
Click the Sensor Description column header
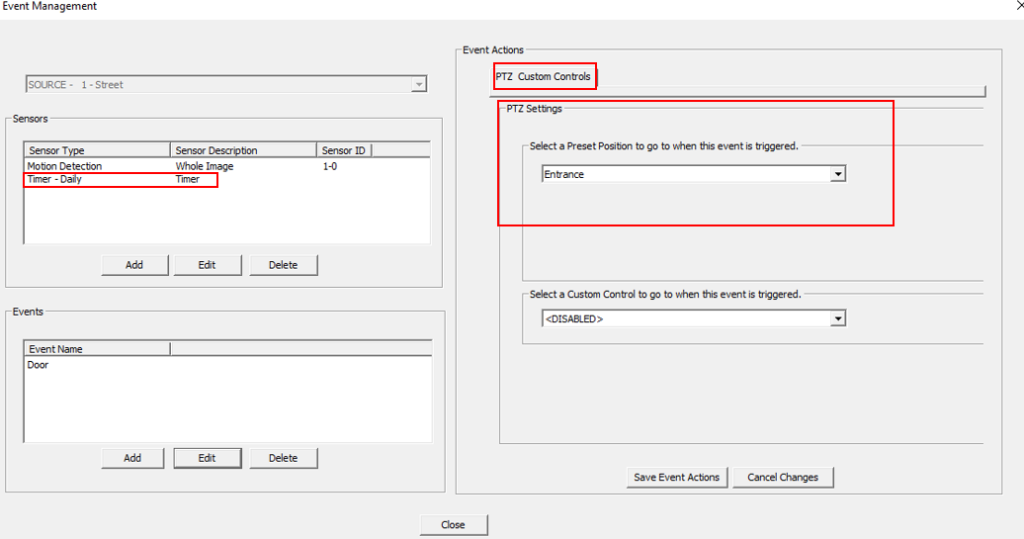point(244,150)
